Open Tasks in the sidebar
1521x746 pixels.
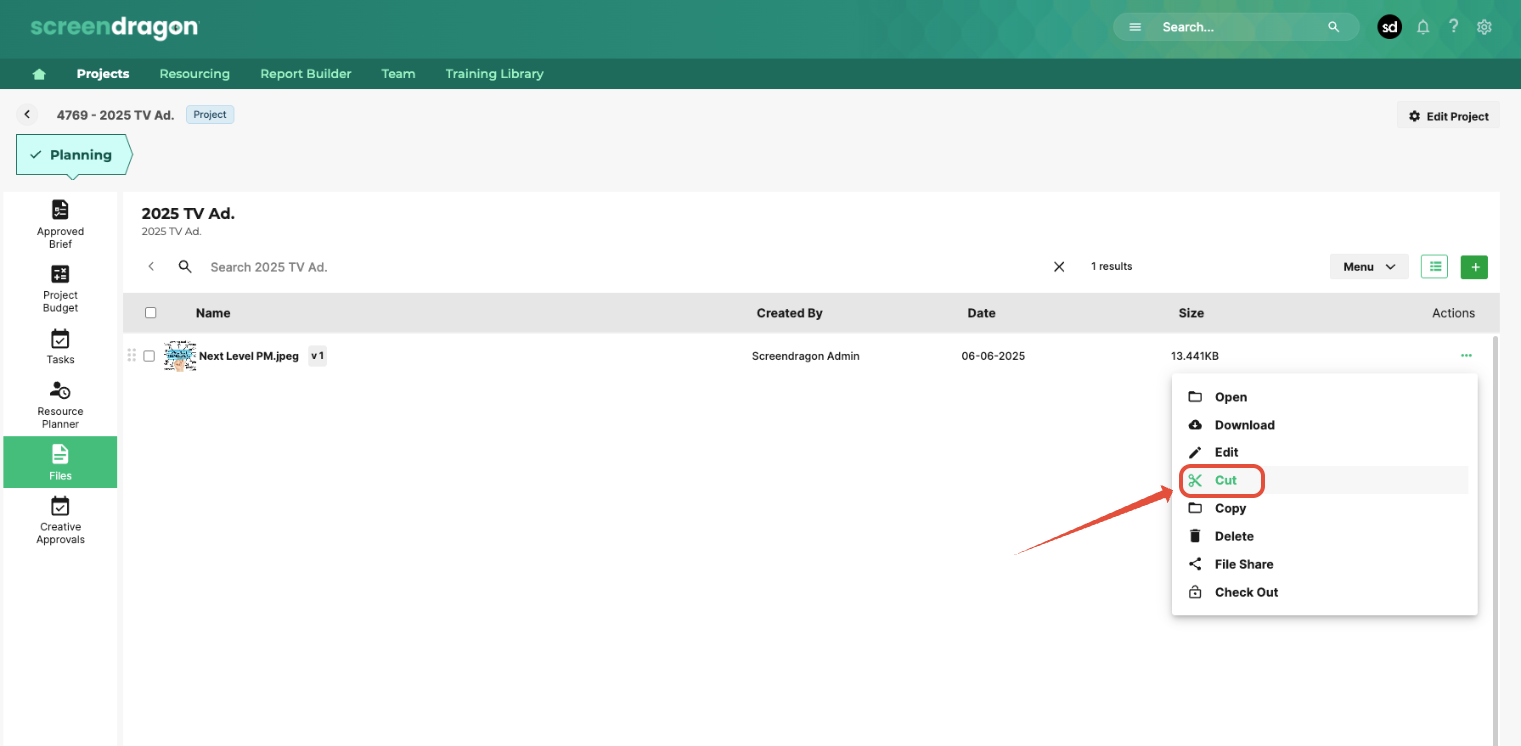coord(60,346)
